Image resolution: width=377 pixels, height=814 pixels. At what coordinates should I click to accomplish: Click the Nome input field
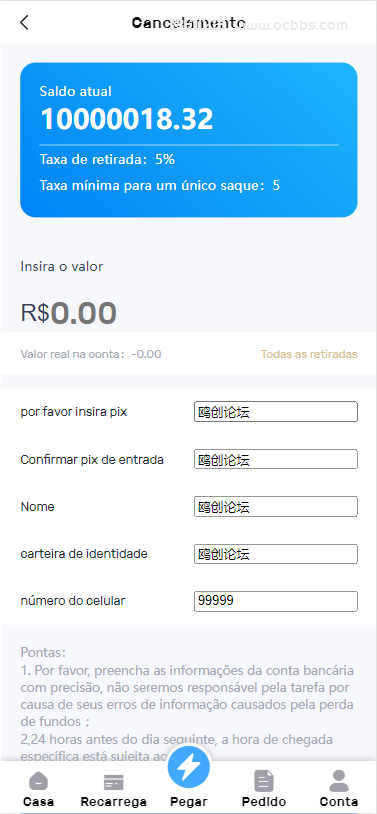(x=276, y=507)
